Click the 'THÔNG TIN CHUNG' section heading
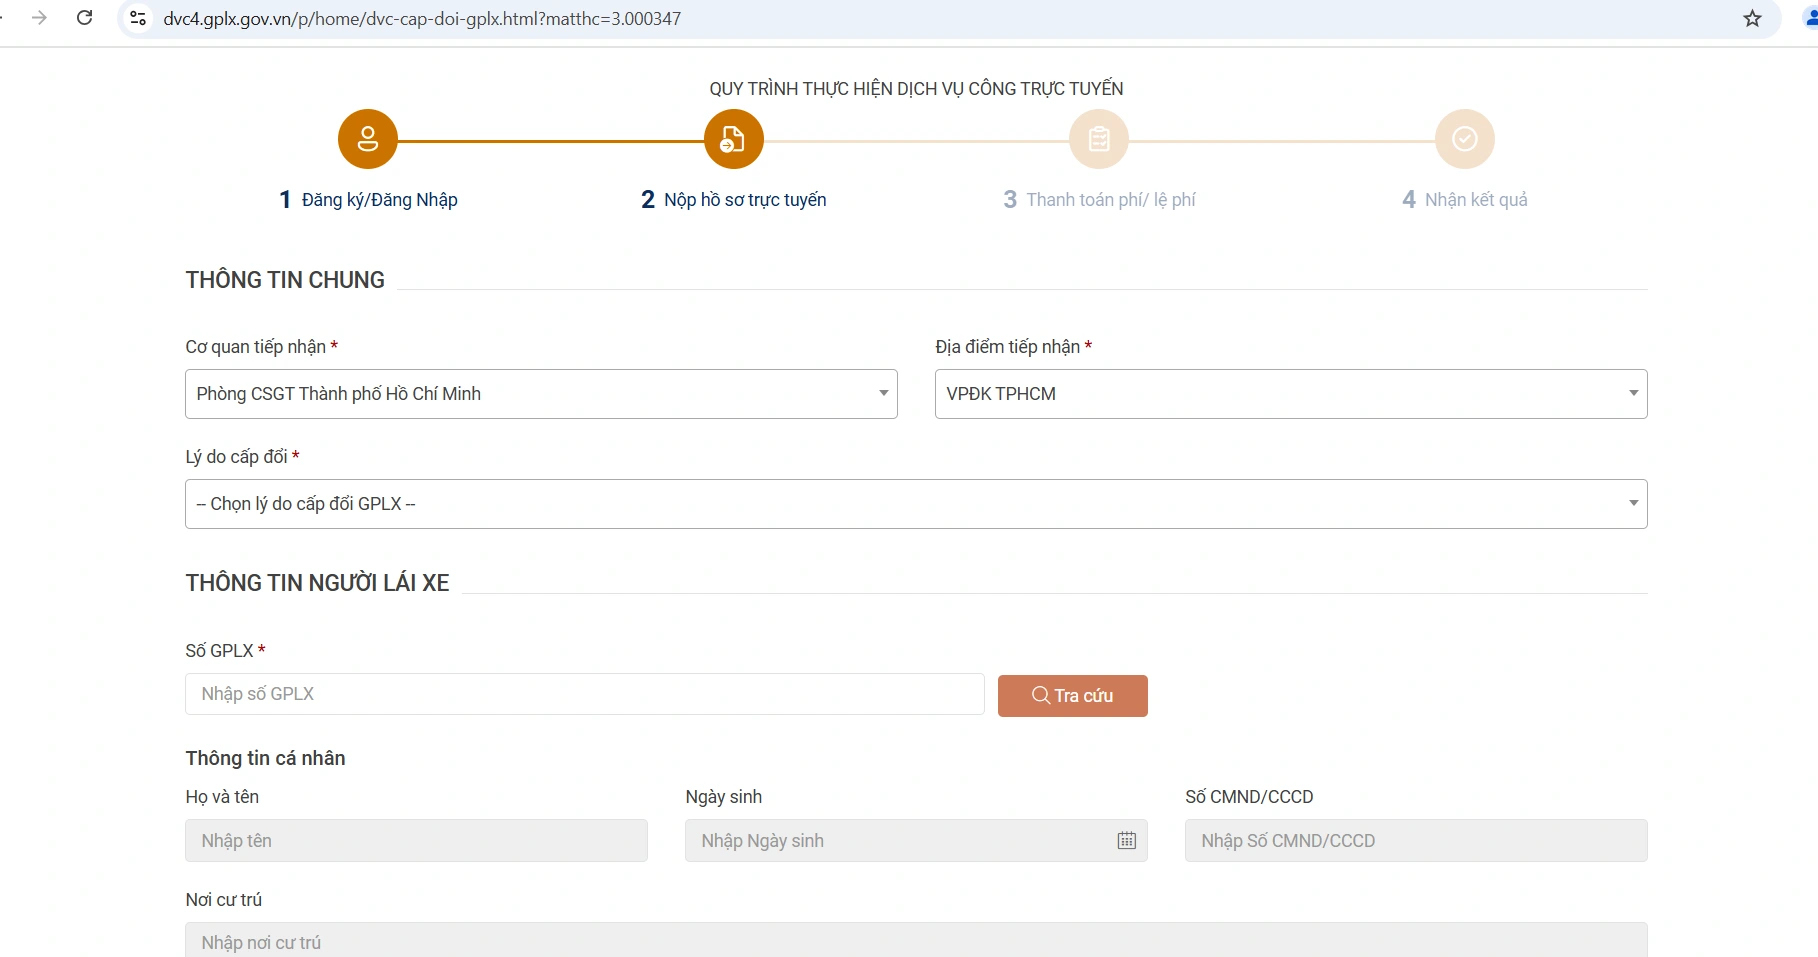The image size is (1818, 957). pyautogui.click(x=285, y=280)
